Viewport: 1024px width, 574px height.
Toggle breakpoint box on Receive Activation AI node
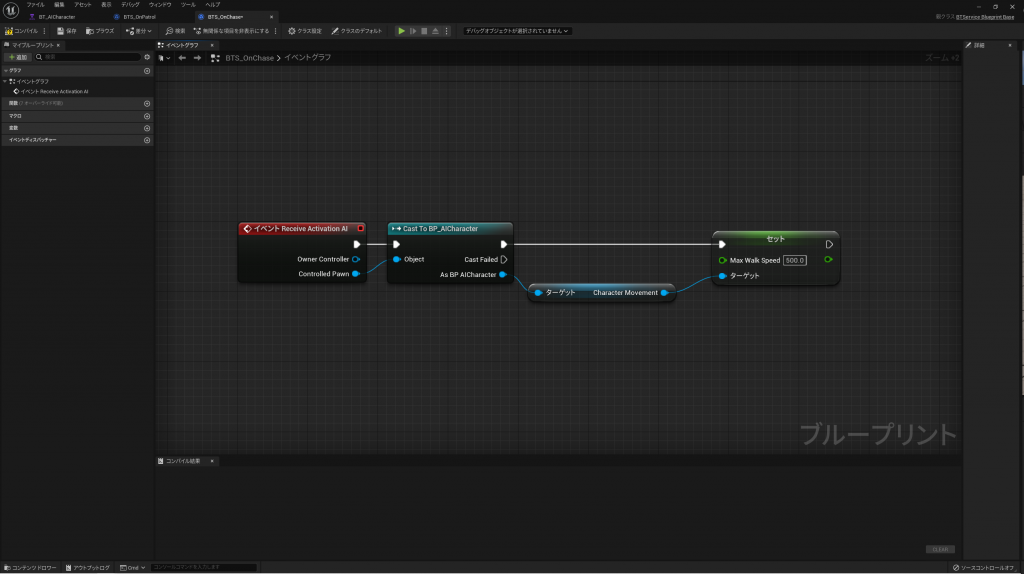click(360, 228)
